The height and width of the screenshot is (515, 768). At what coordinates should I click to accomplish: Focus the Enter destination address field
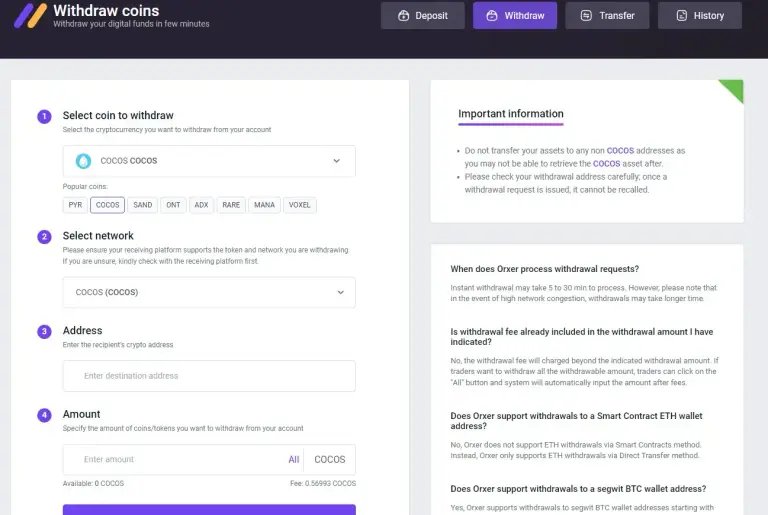tap(209, 376)
